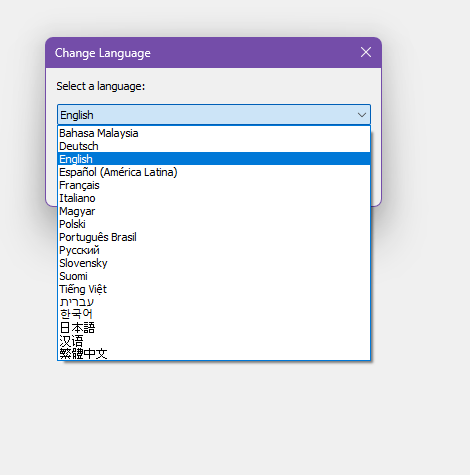
Task: Choose Slovensky language
Action: coord(214,263)
